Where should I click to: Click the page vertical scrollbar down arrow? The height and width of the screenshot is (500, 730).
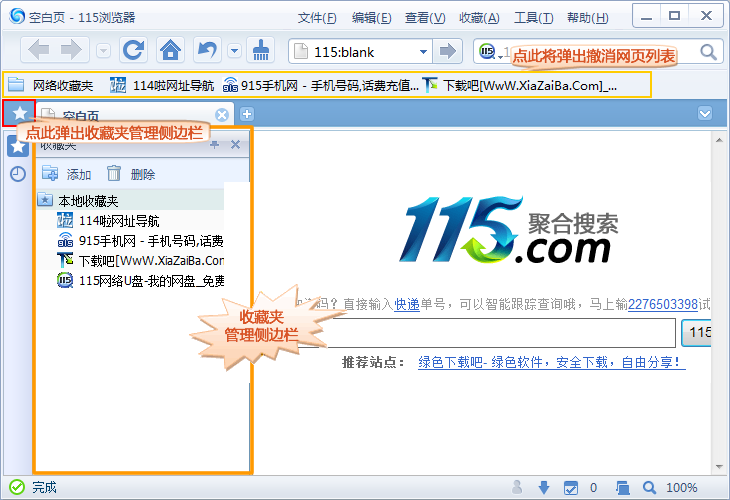(x=719, y=466)
